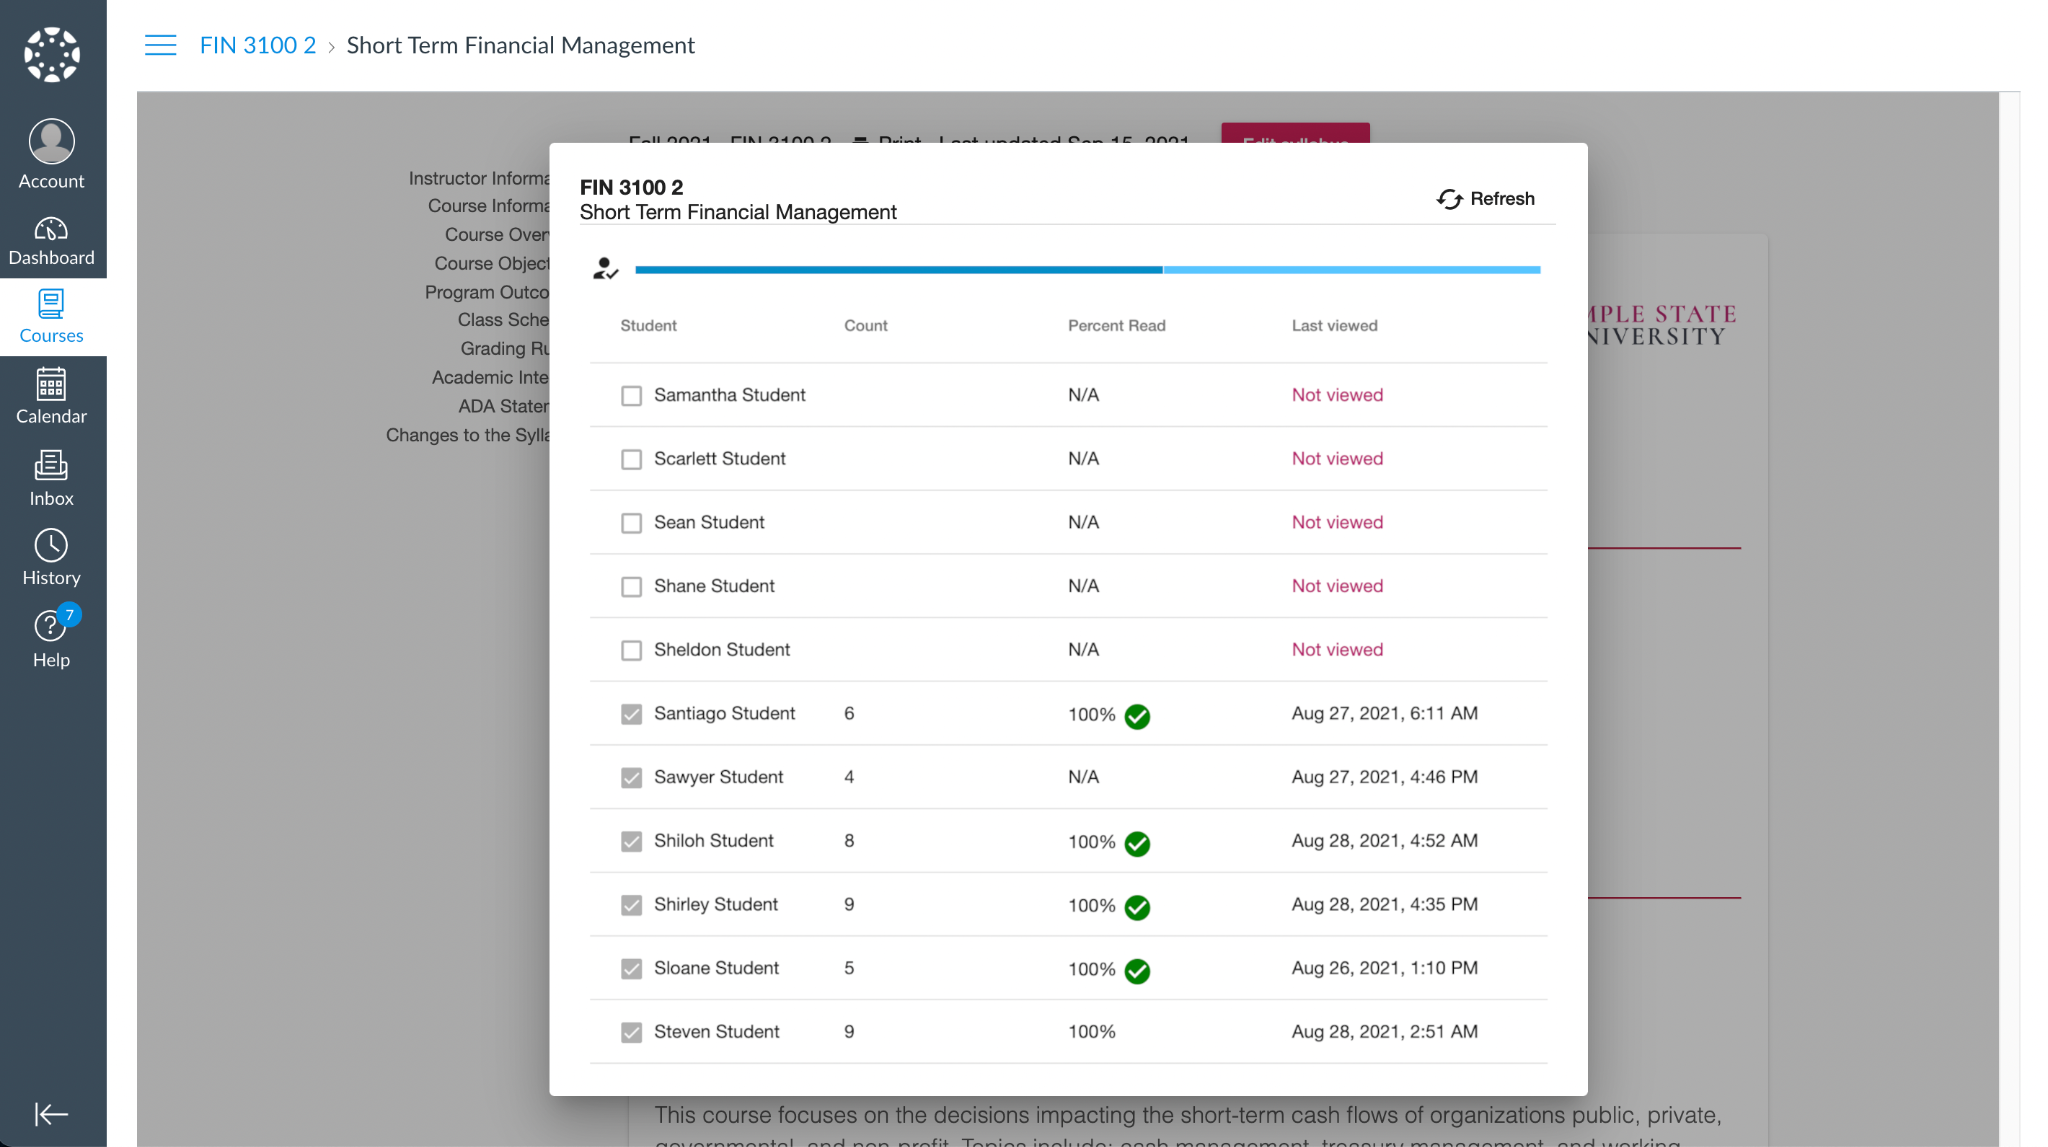2048x1147 pixels.
Task: Toggle the hamburger course menu
Action: [160, 45]
